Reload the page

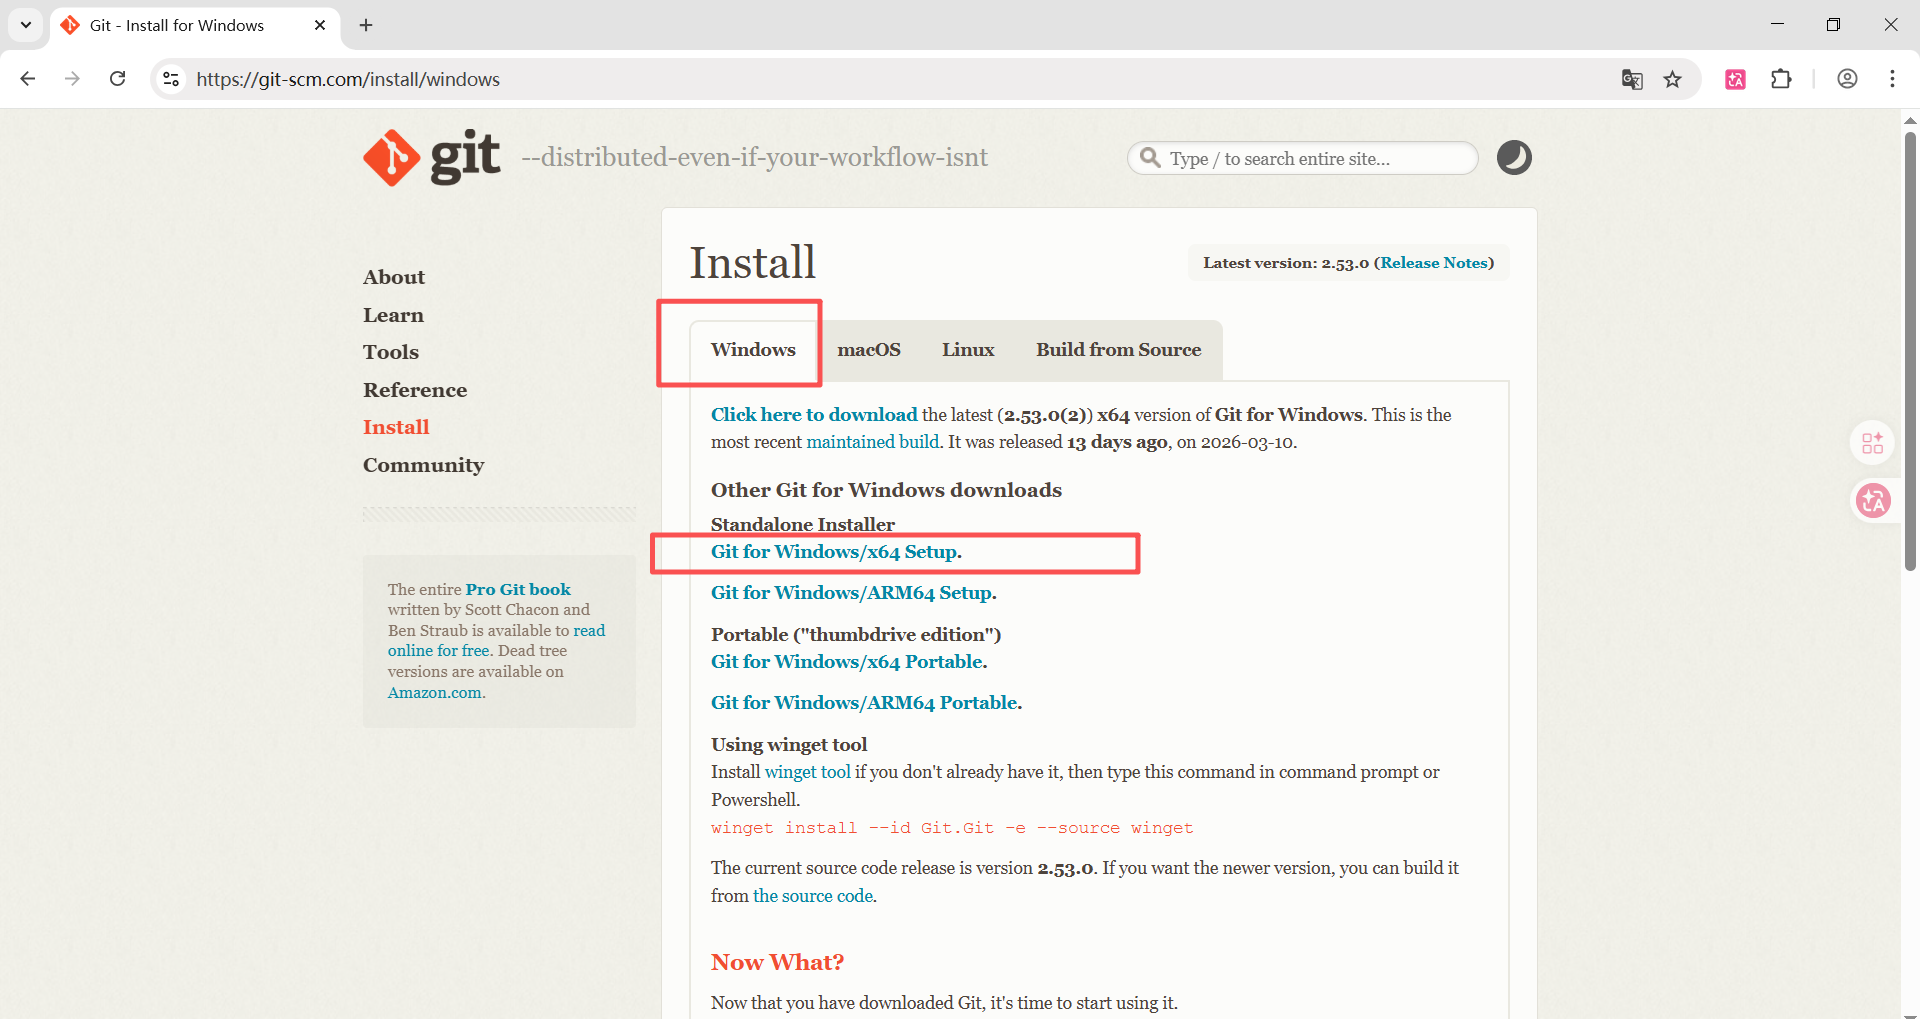point(118,79)
